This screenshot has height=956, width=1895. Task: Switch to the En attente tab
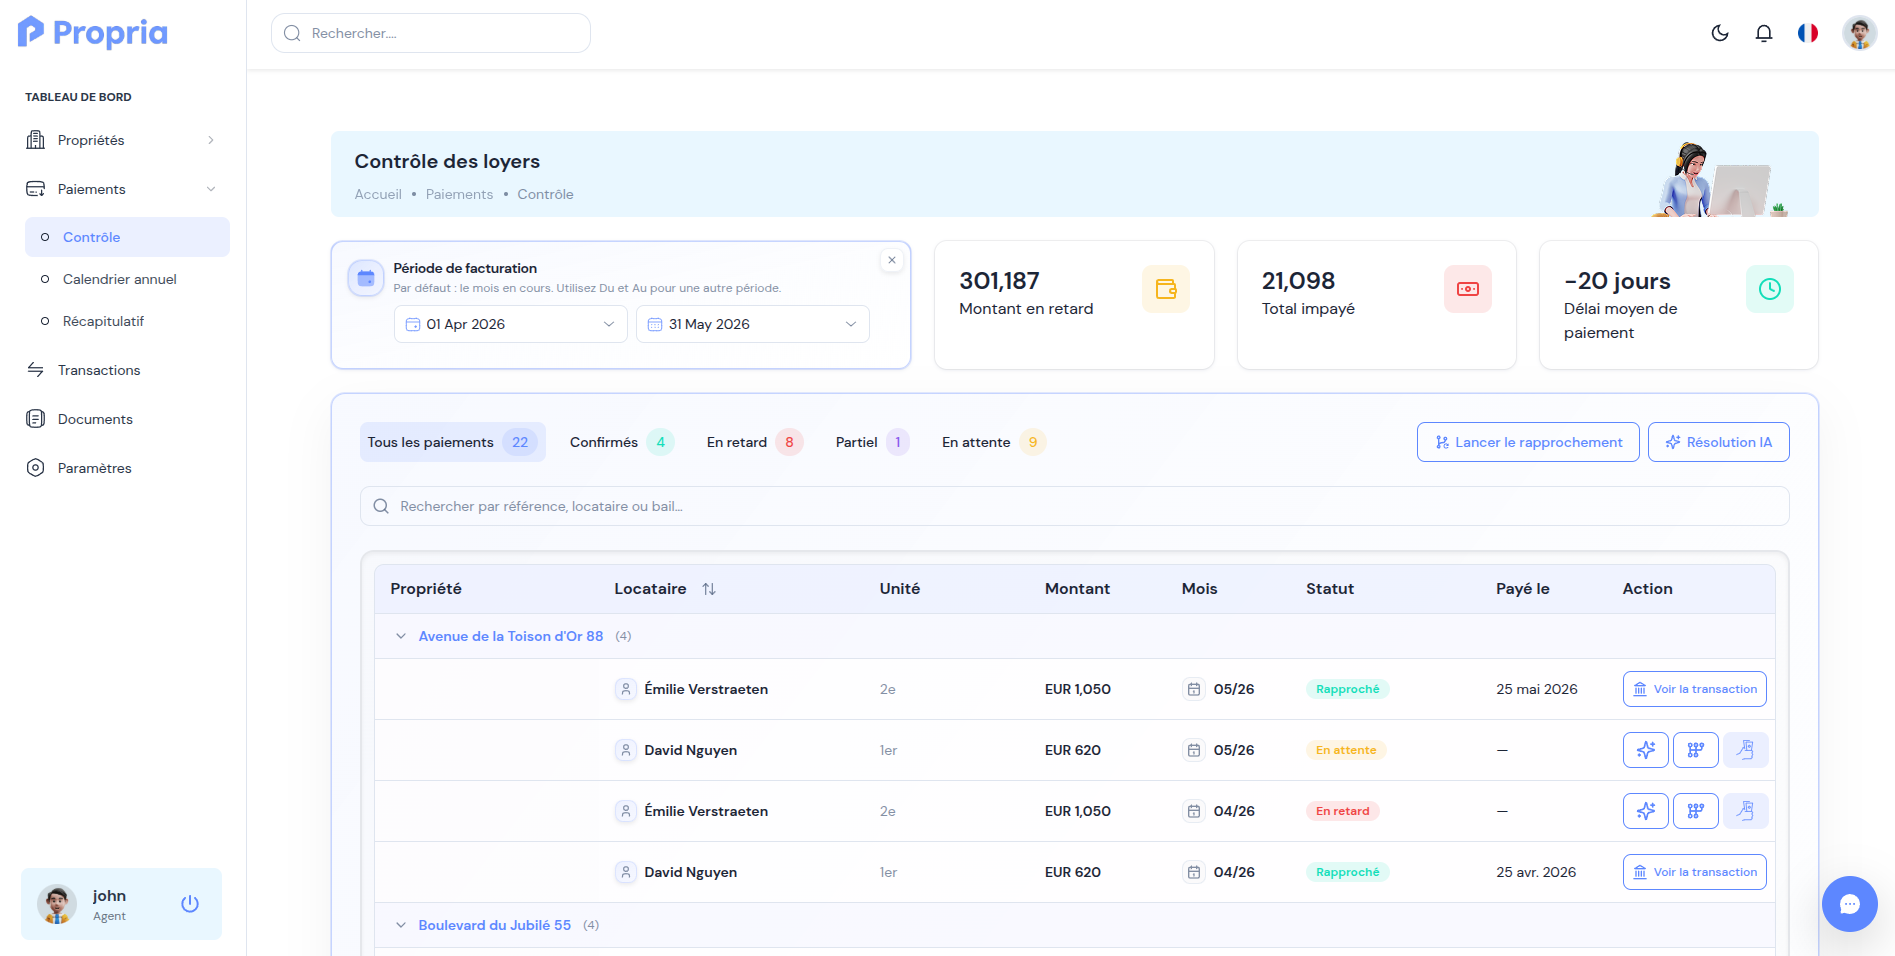click(994, 442)
